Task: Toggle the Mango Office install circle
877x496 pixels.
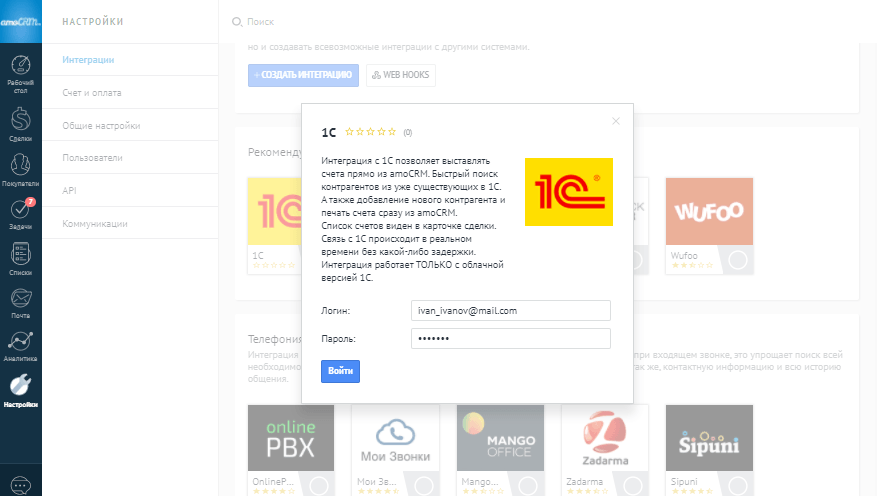Action: pos(527,486)
